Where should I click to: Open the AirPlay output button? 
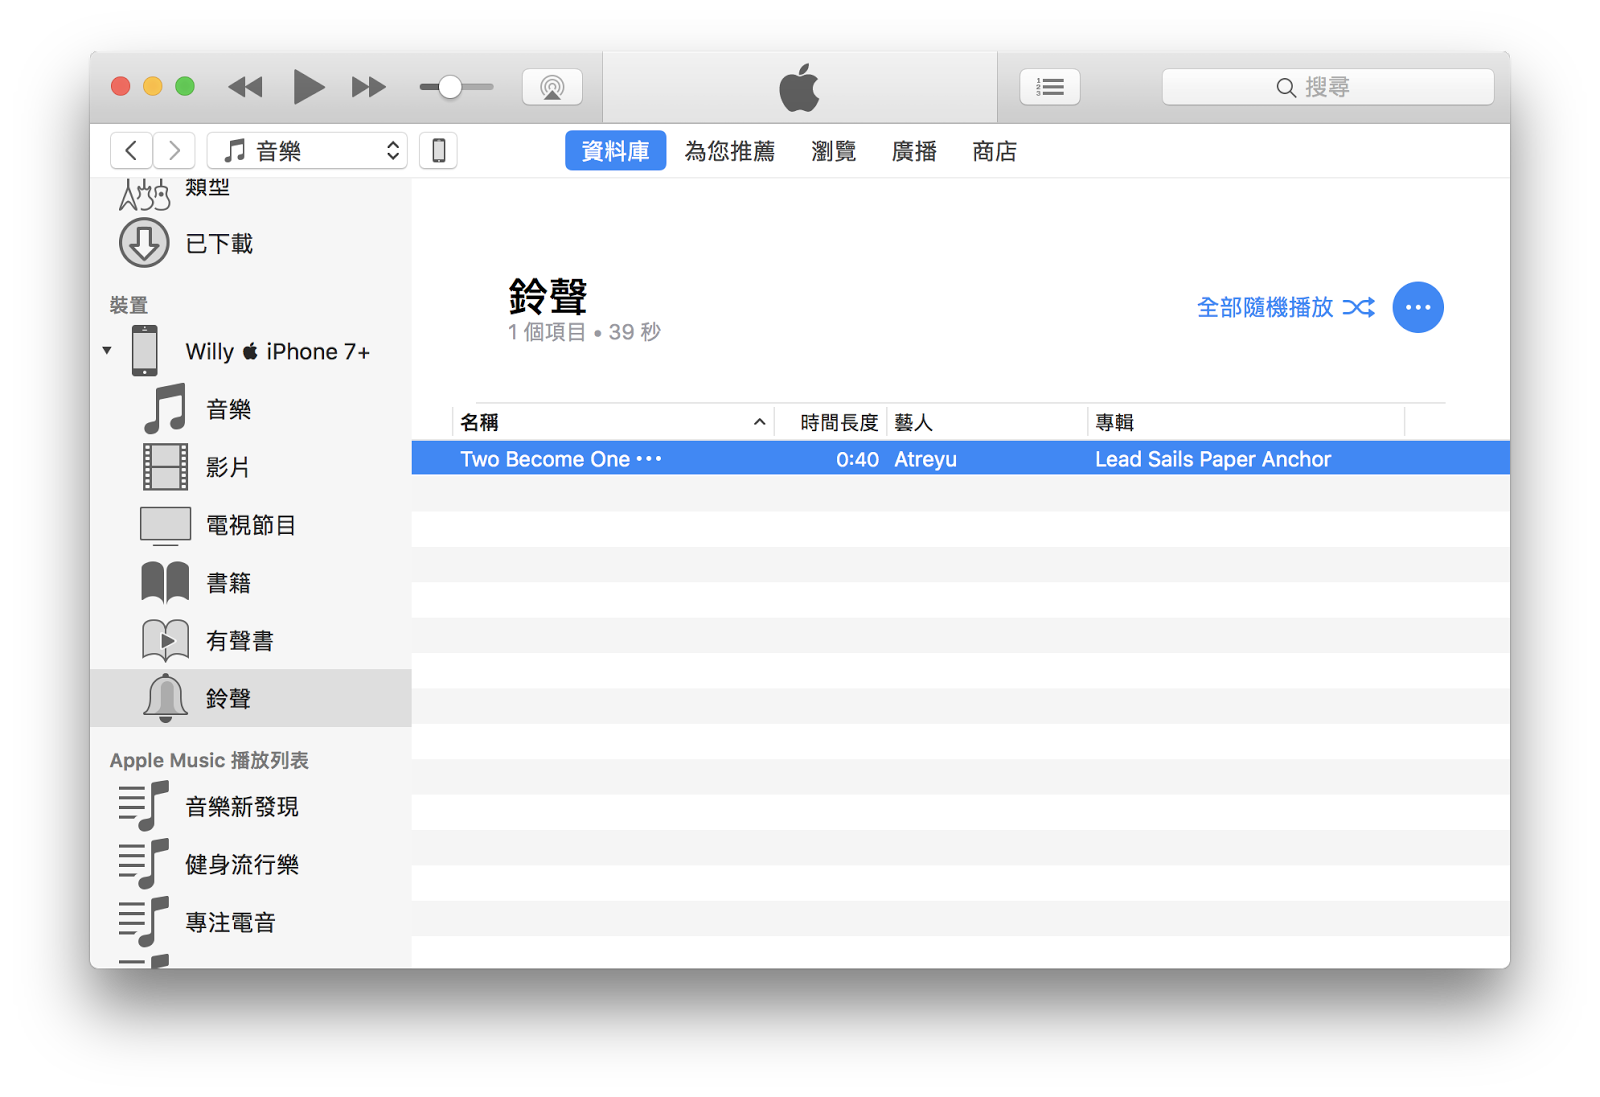[552, 87]
